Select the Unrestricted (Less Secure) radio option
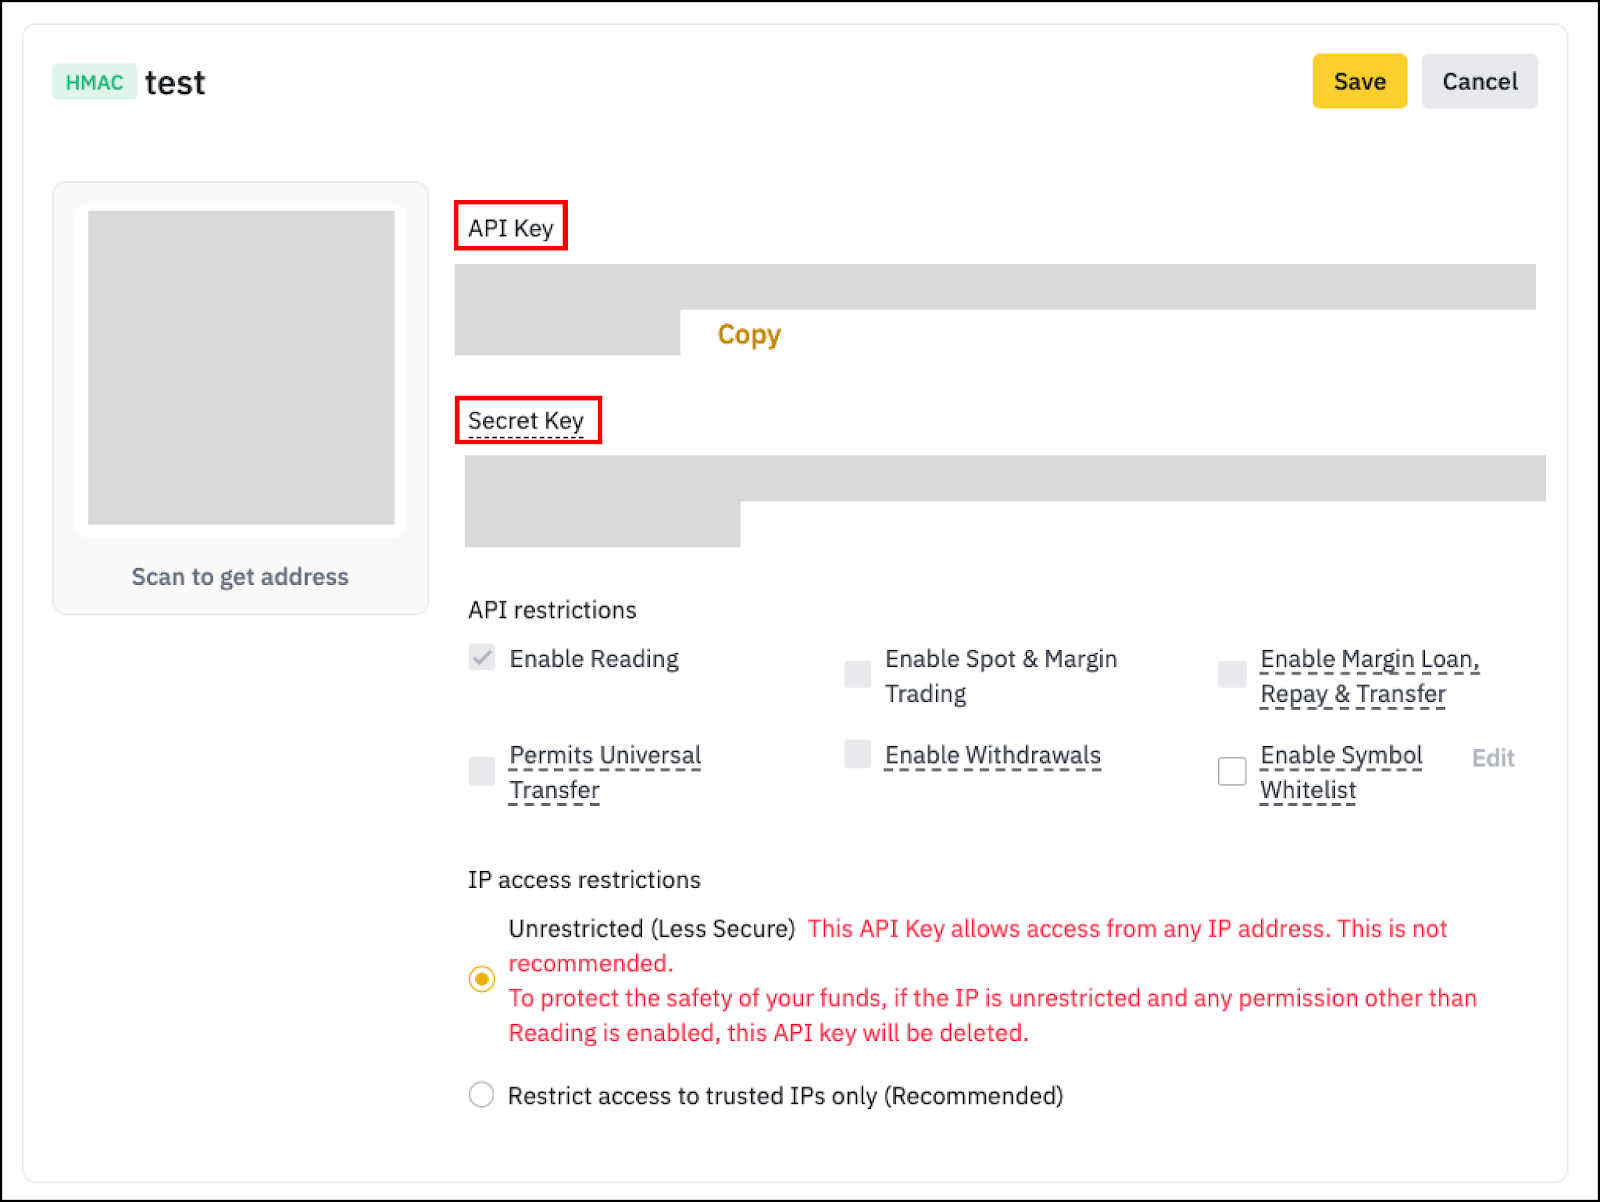Screen dimensions: 1600x1202 (x=482, y=979)
